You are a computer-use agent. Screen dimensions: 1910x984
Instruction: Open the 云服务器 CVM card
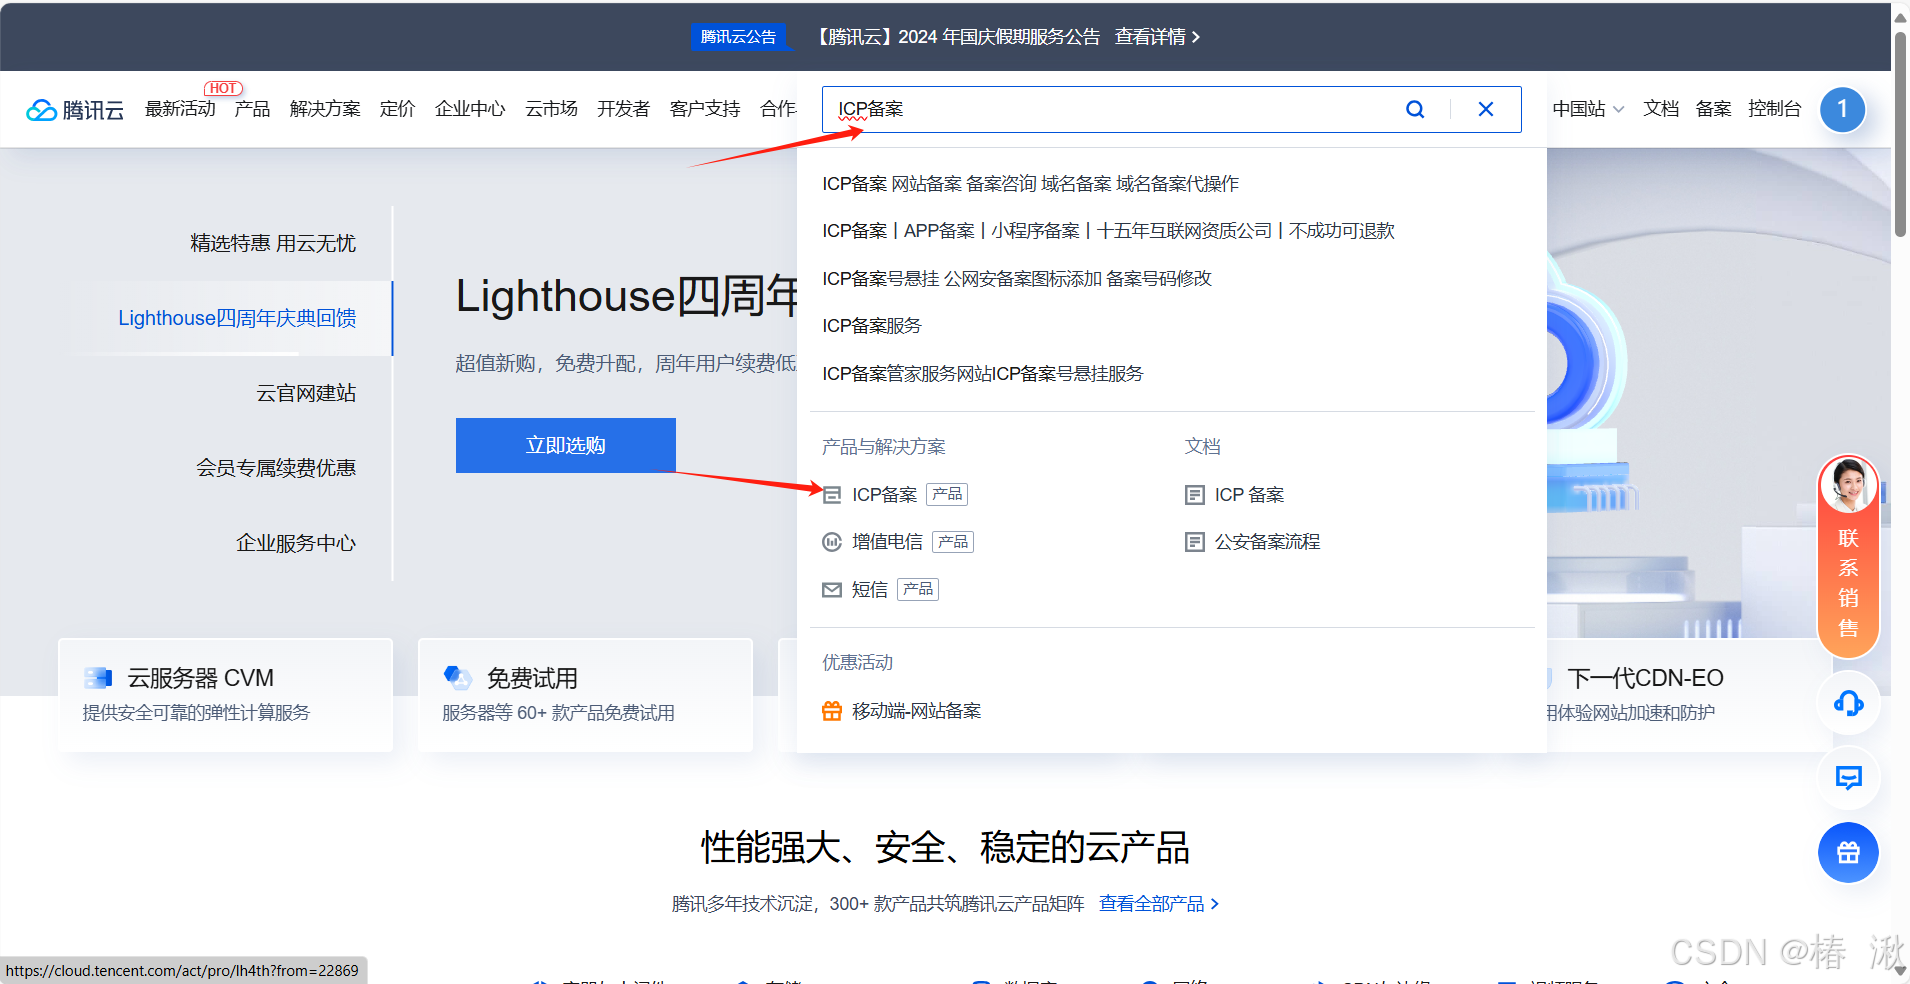225,695
